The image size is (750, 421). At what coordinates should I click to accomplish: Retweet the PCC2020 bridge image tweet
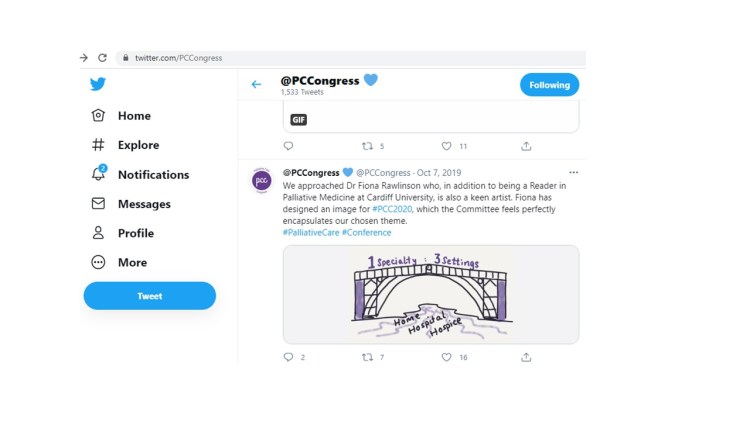(x=367, y=357)
